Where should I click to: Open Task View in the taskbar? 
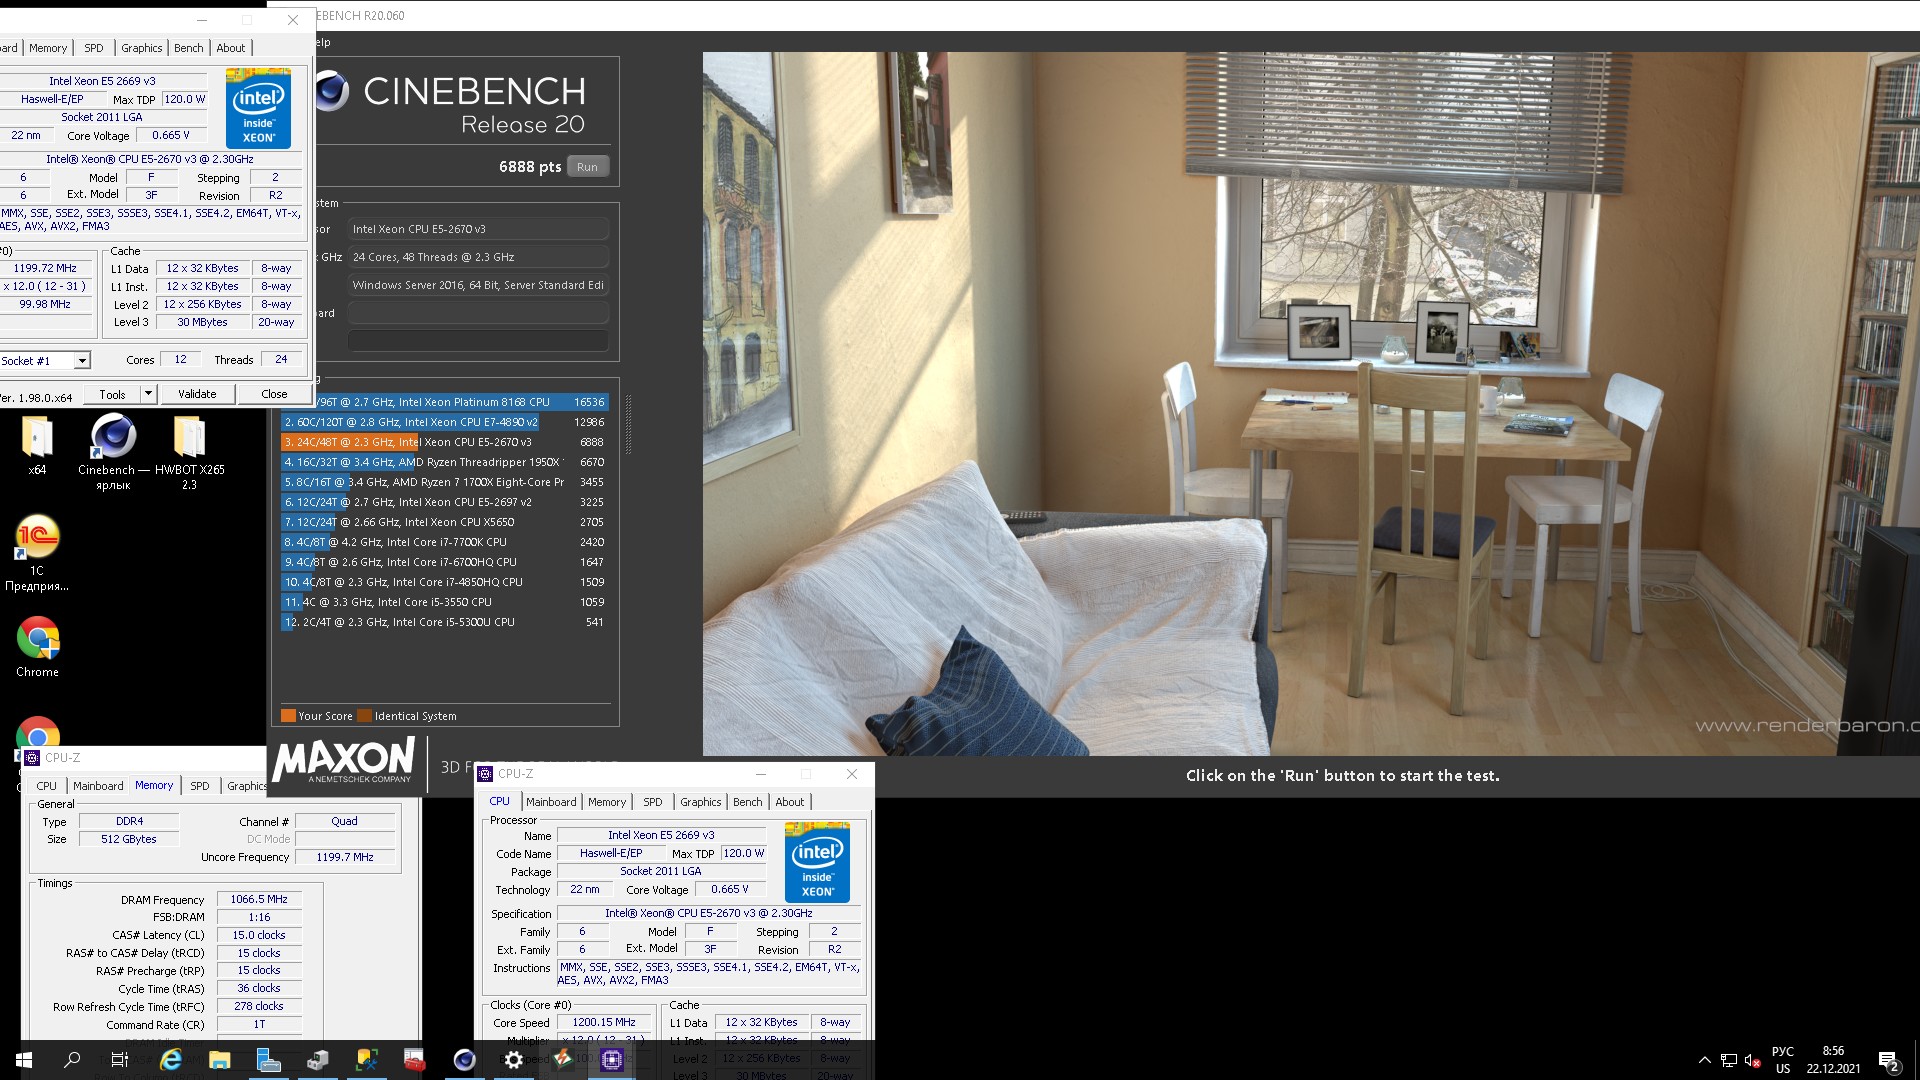(120, 1060)
